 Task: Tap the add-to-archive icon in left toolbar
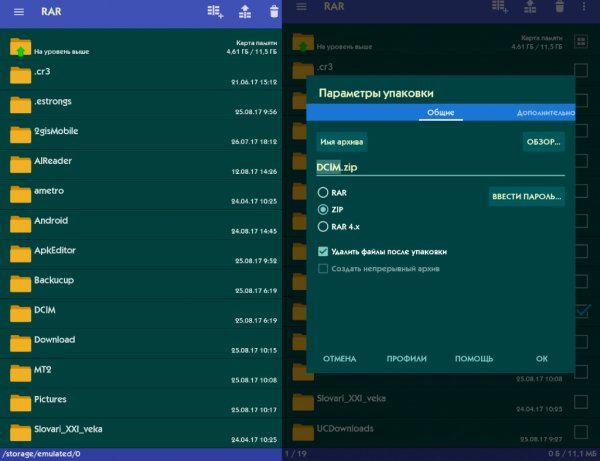tap(215, 11)
